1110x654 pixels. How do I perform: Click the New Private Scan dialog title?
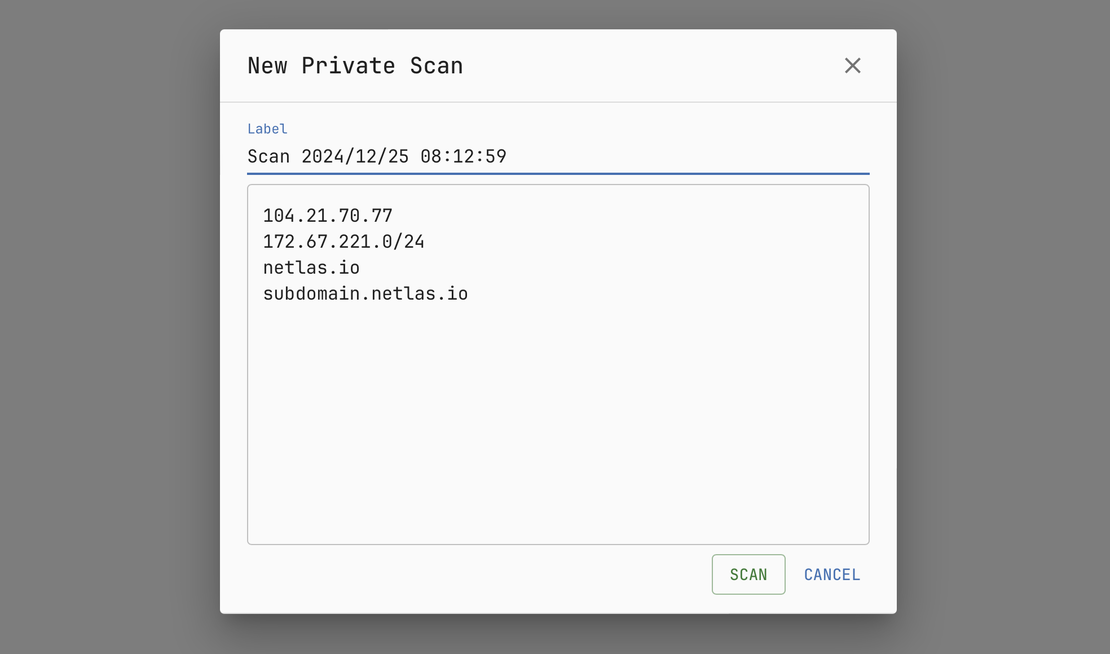point(355,65)
